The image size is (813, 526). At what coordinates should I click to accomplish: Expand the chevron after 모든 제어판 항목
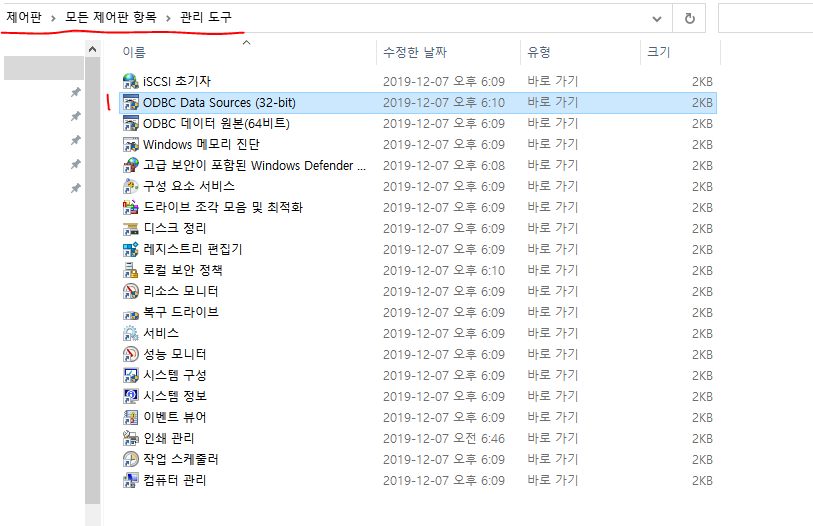point(168,19)
